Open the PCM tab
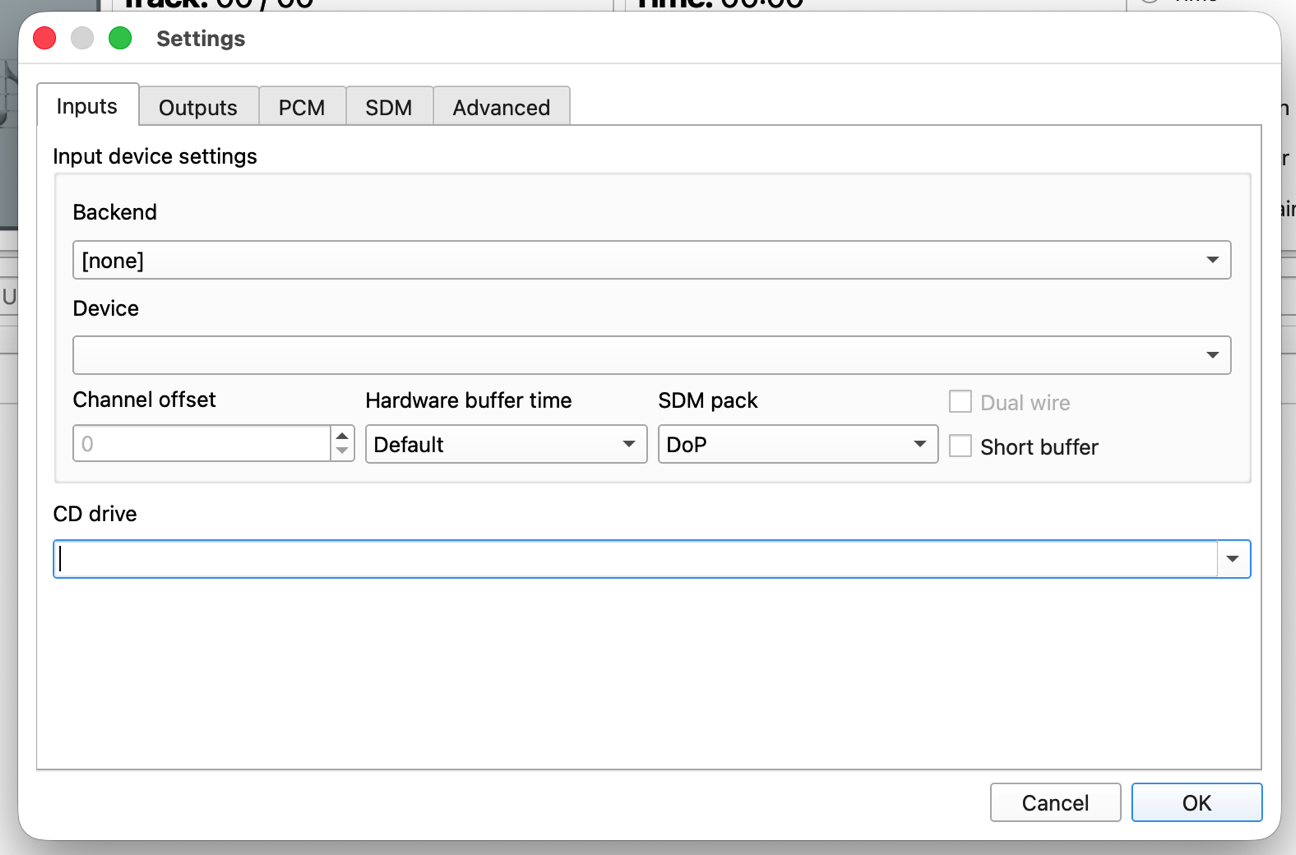Screen dimensions: 1296x855 [x=301, y=107]
